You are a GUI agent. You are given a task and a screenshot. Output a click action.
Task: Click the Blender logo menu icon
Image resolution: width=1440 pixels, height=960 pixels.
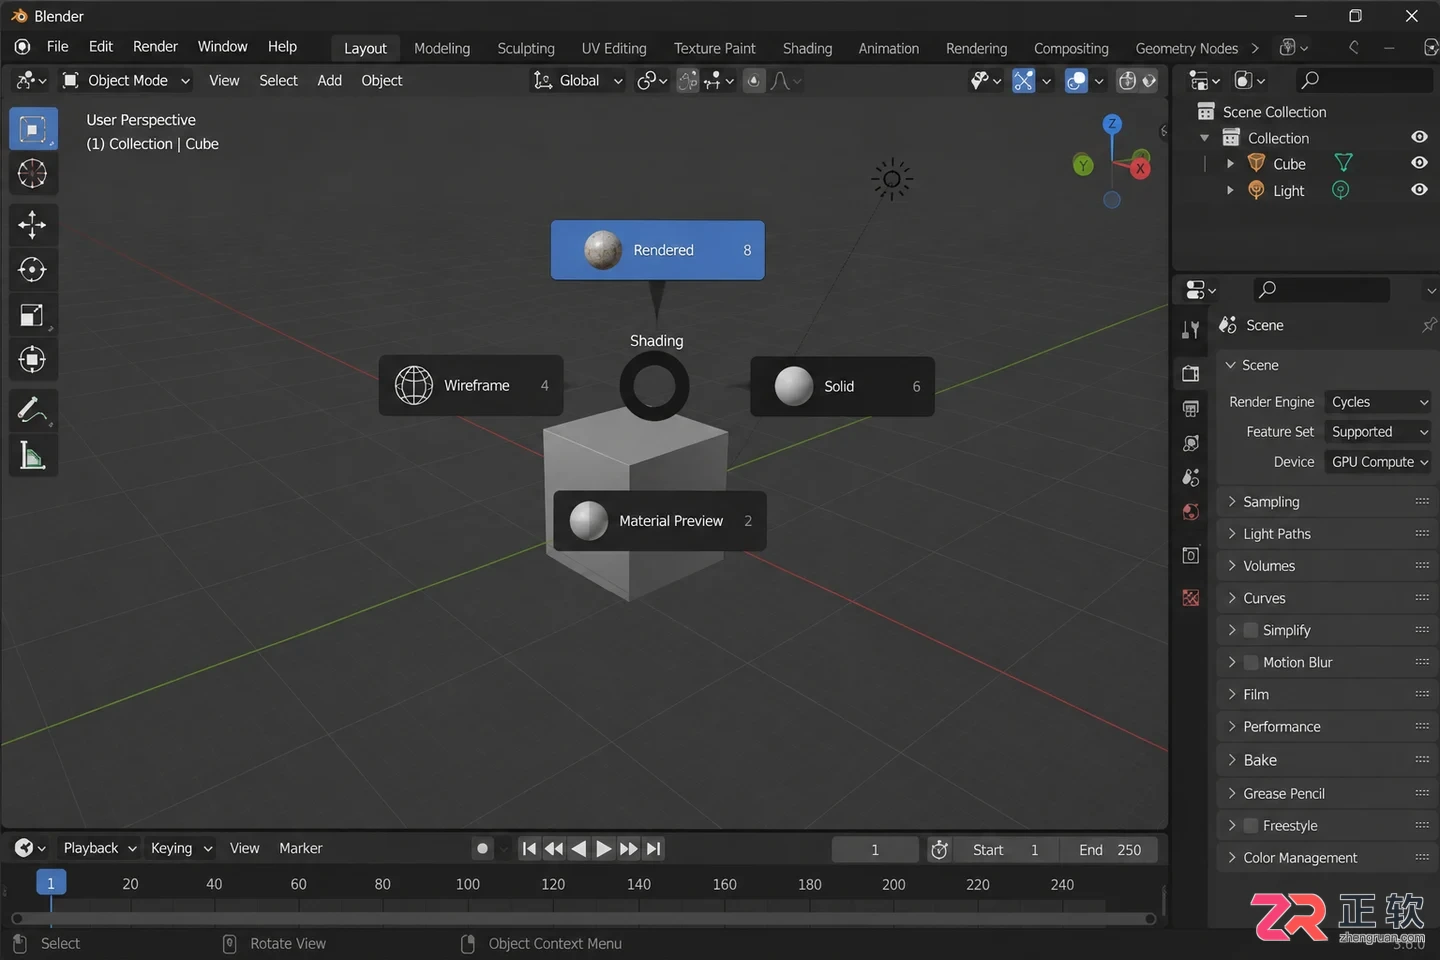pyautogui.click(x=22, y=47)
